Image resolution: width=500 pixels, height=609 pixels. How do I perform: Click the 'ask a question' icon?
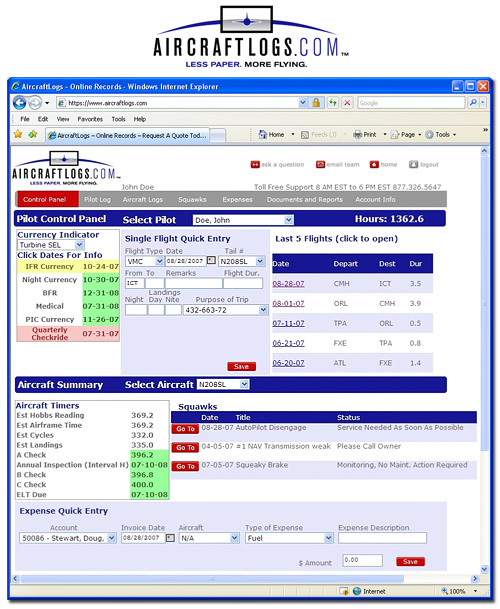click(x=255, y=165)
